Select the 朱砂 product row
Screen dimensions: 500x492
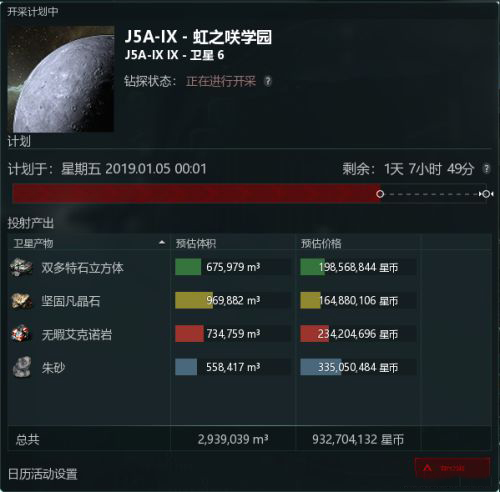(x=249, y=367)
